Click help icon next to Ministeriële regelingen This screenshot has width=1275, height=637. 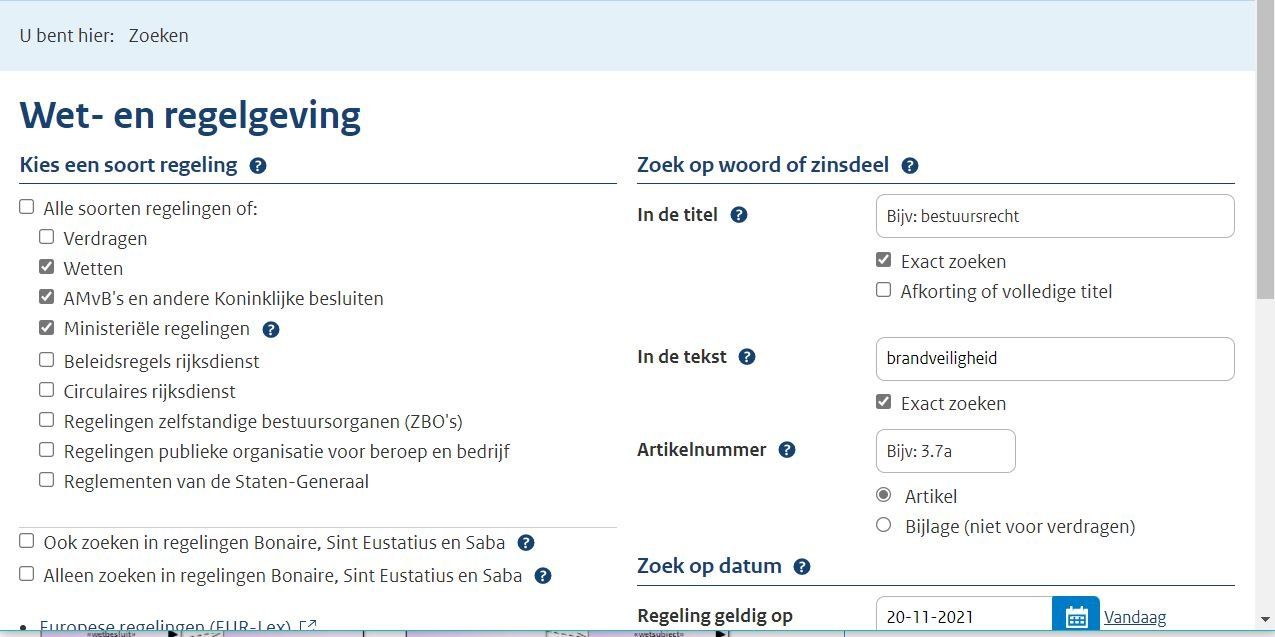(271, 329)
